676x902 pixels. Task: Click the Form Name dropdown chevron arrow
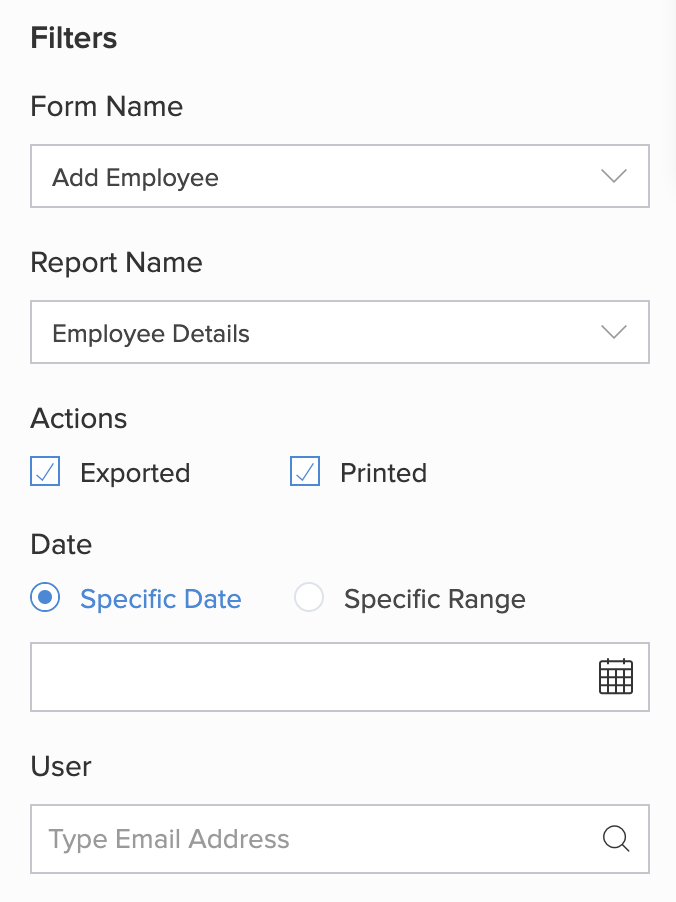click(x=613, y=176)
